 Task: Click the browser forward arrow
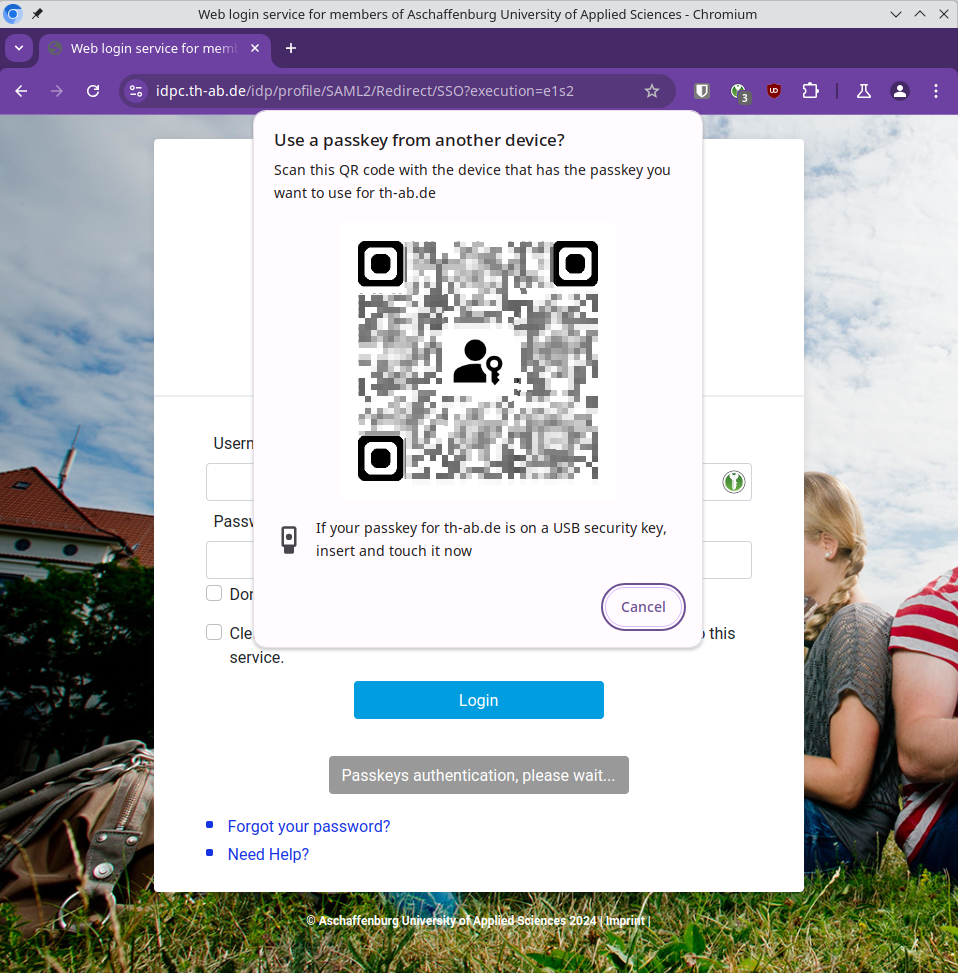57,91
